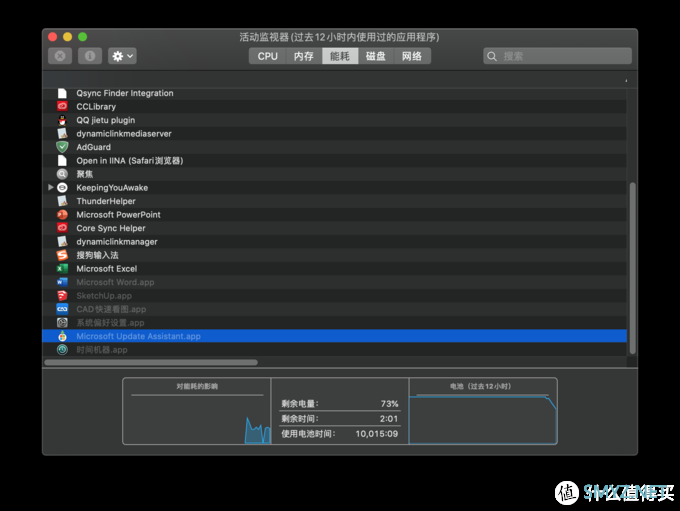Image resolution: width=680 pixels, height=511 pixels.
Task: Click the Microsoft PowerPoint icon
Action: (x=62, y=214)
